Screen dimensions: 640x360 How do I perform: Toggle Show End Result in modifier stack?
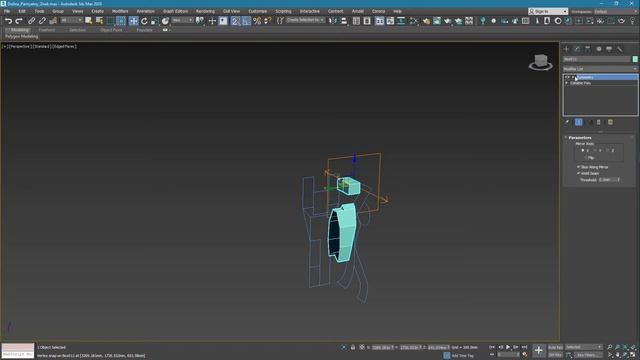click(579, 122)
